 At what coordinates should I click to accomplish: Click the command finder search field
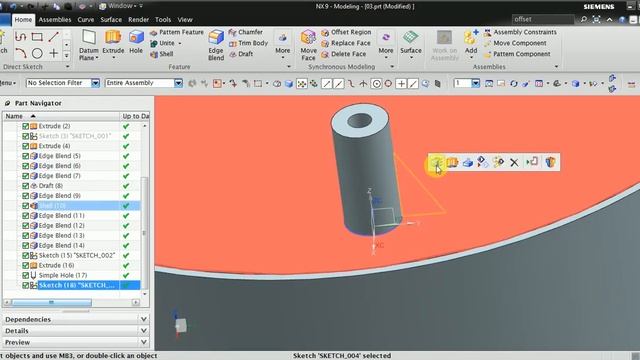pyautogui.click(x=542, y=19)
